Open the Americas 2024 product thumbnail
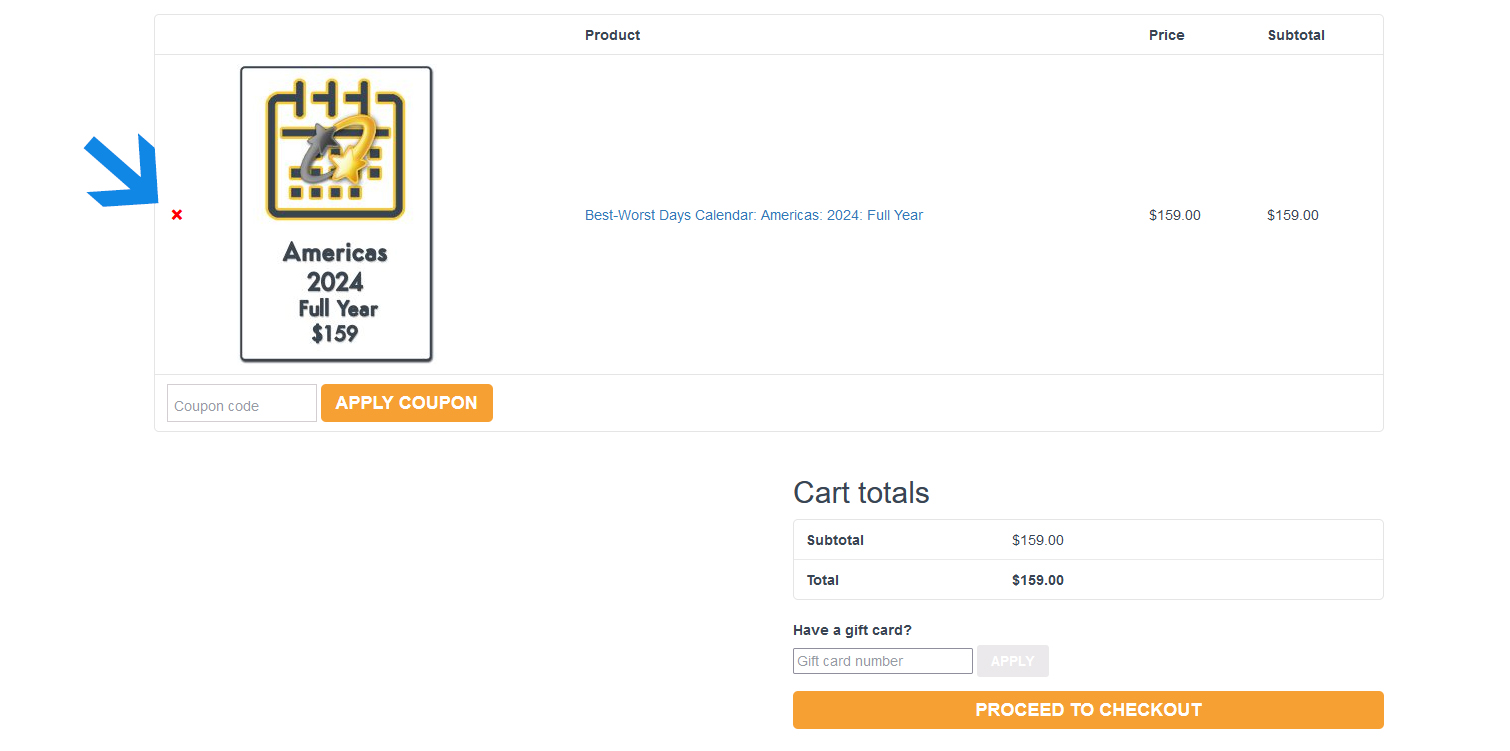This screenshot has width=1510, height=751. pos(336,214)
